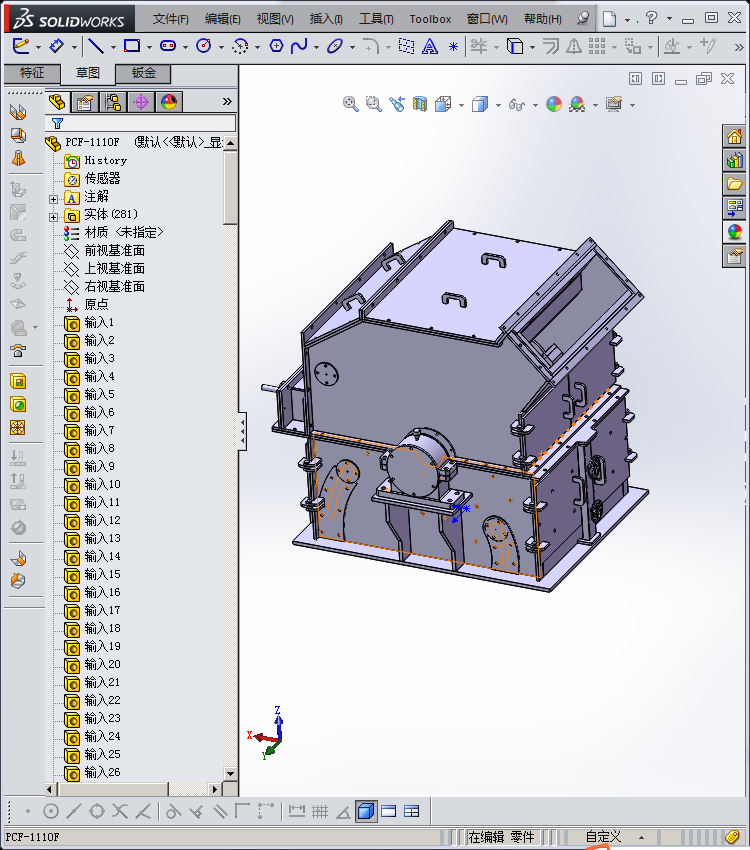Select 输入10 in the feature tree
This screenshot has height=850, width=750.
pyautogui.click(x=102, y=484)
